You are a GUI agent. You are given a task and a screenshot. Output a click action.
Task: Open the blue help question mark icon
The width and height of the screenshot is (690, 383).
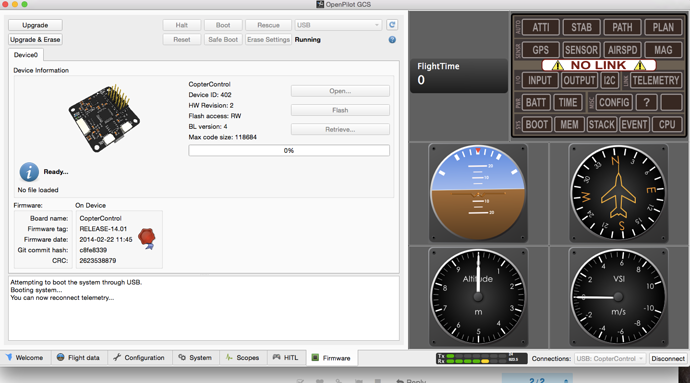coord(392,40)
